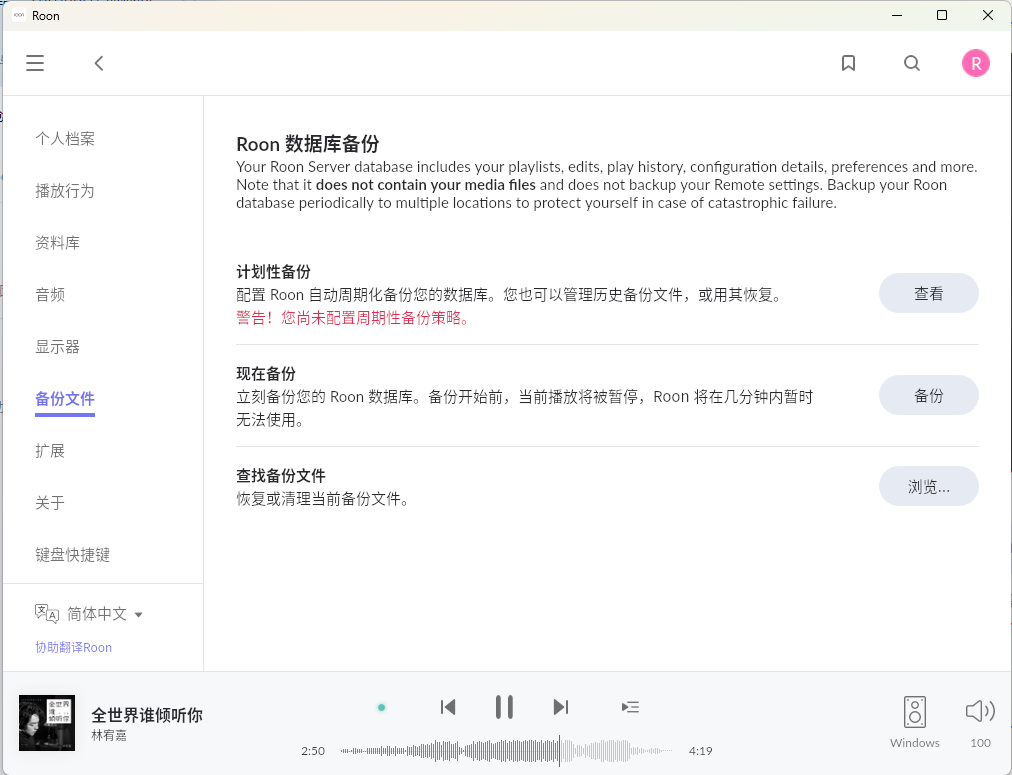1012x775 pixels.
Task: Open bookmarks icon in top bar
Action: [848, 63]
